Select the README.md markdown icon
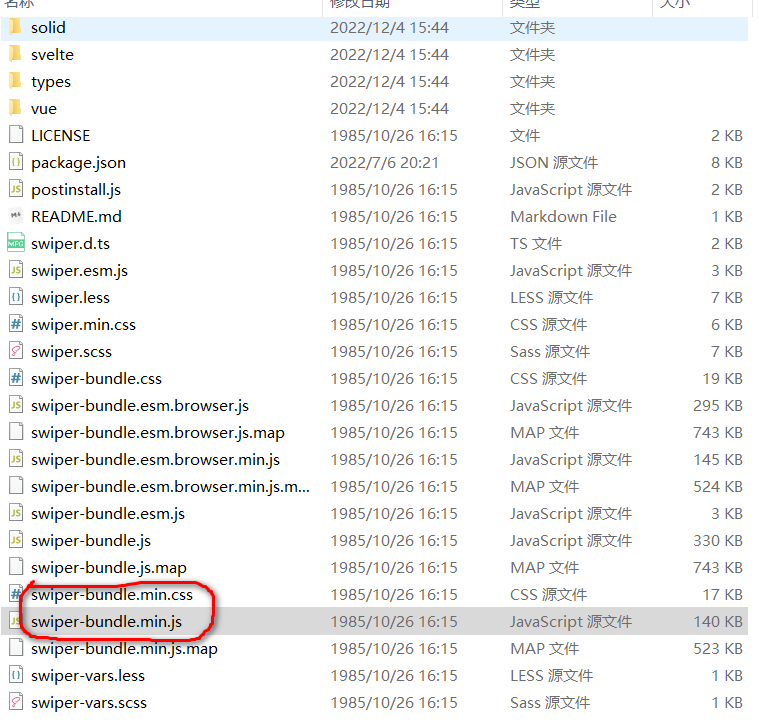Viewport: 759px width, 723px height. (x=16, y=215)
